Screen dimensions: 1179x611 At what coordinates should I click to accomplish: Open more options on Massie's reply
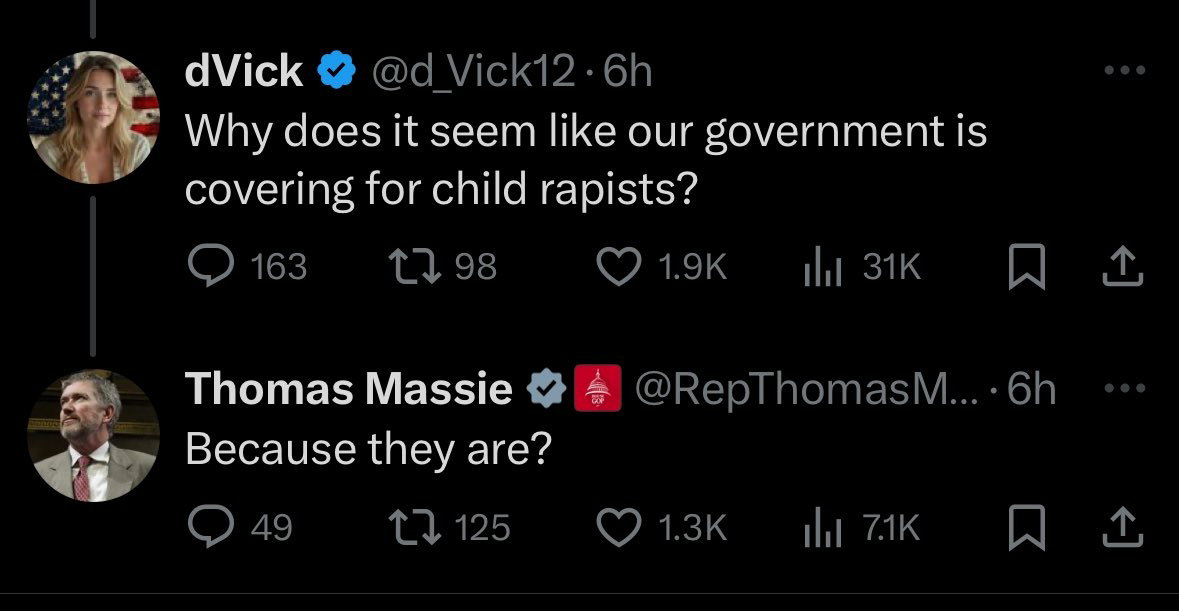click(1125, 389)
